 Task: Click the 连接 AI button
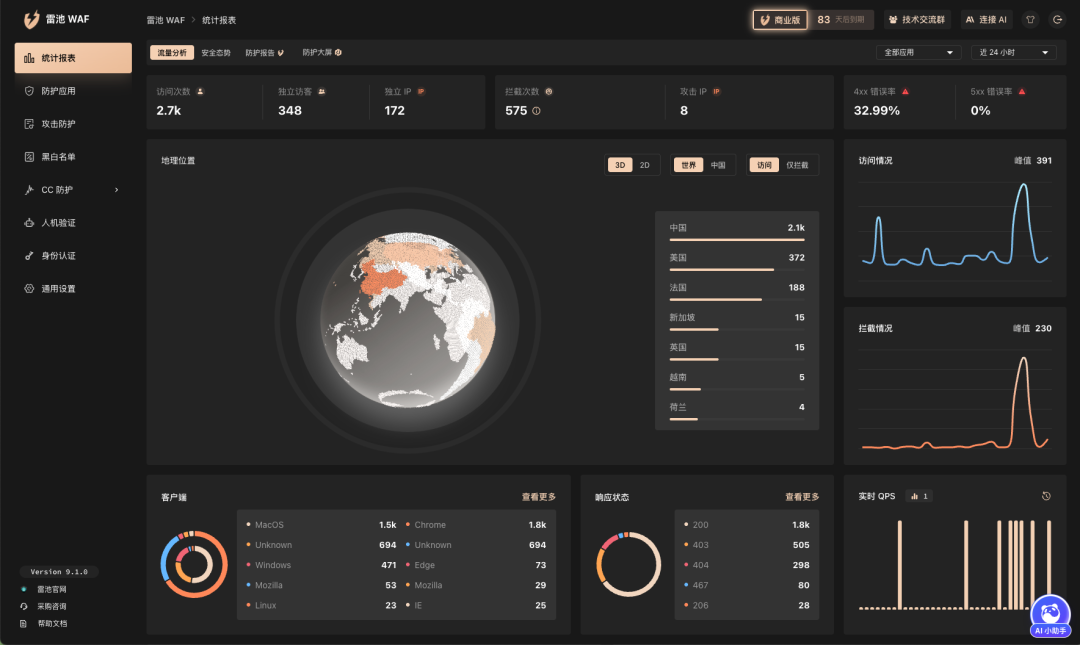[986, 20]
